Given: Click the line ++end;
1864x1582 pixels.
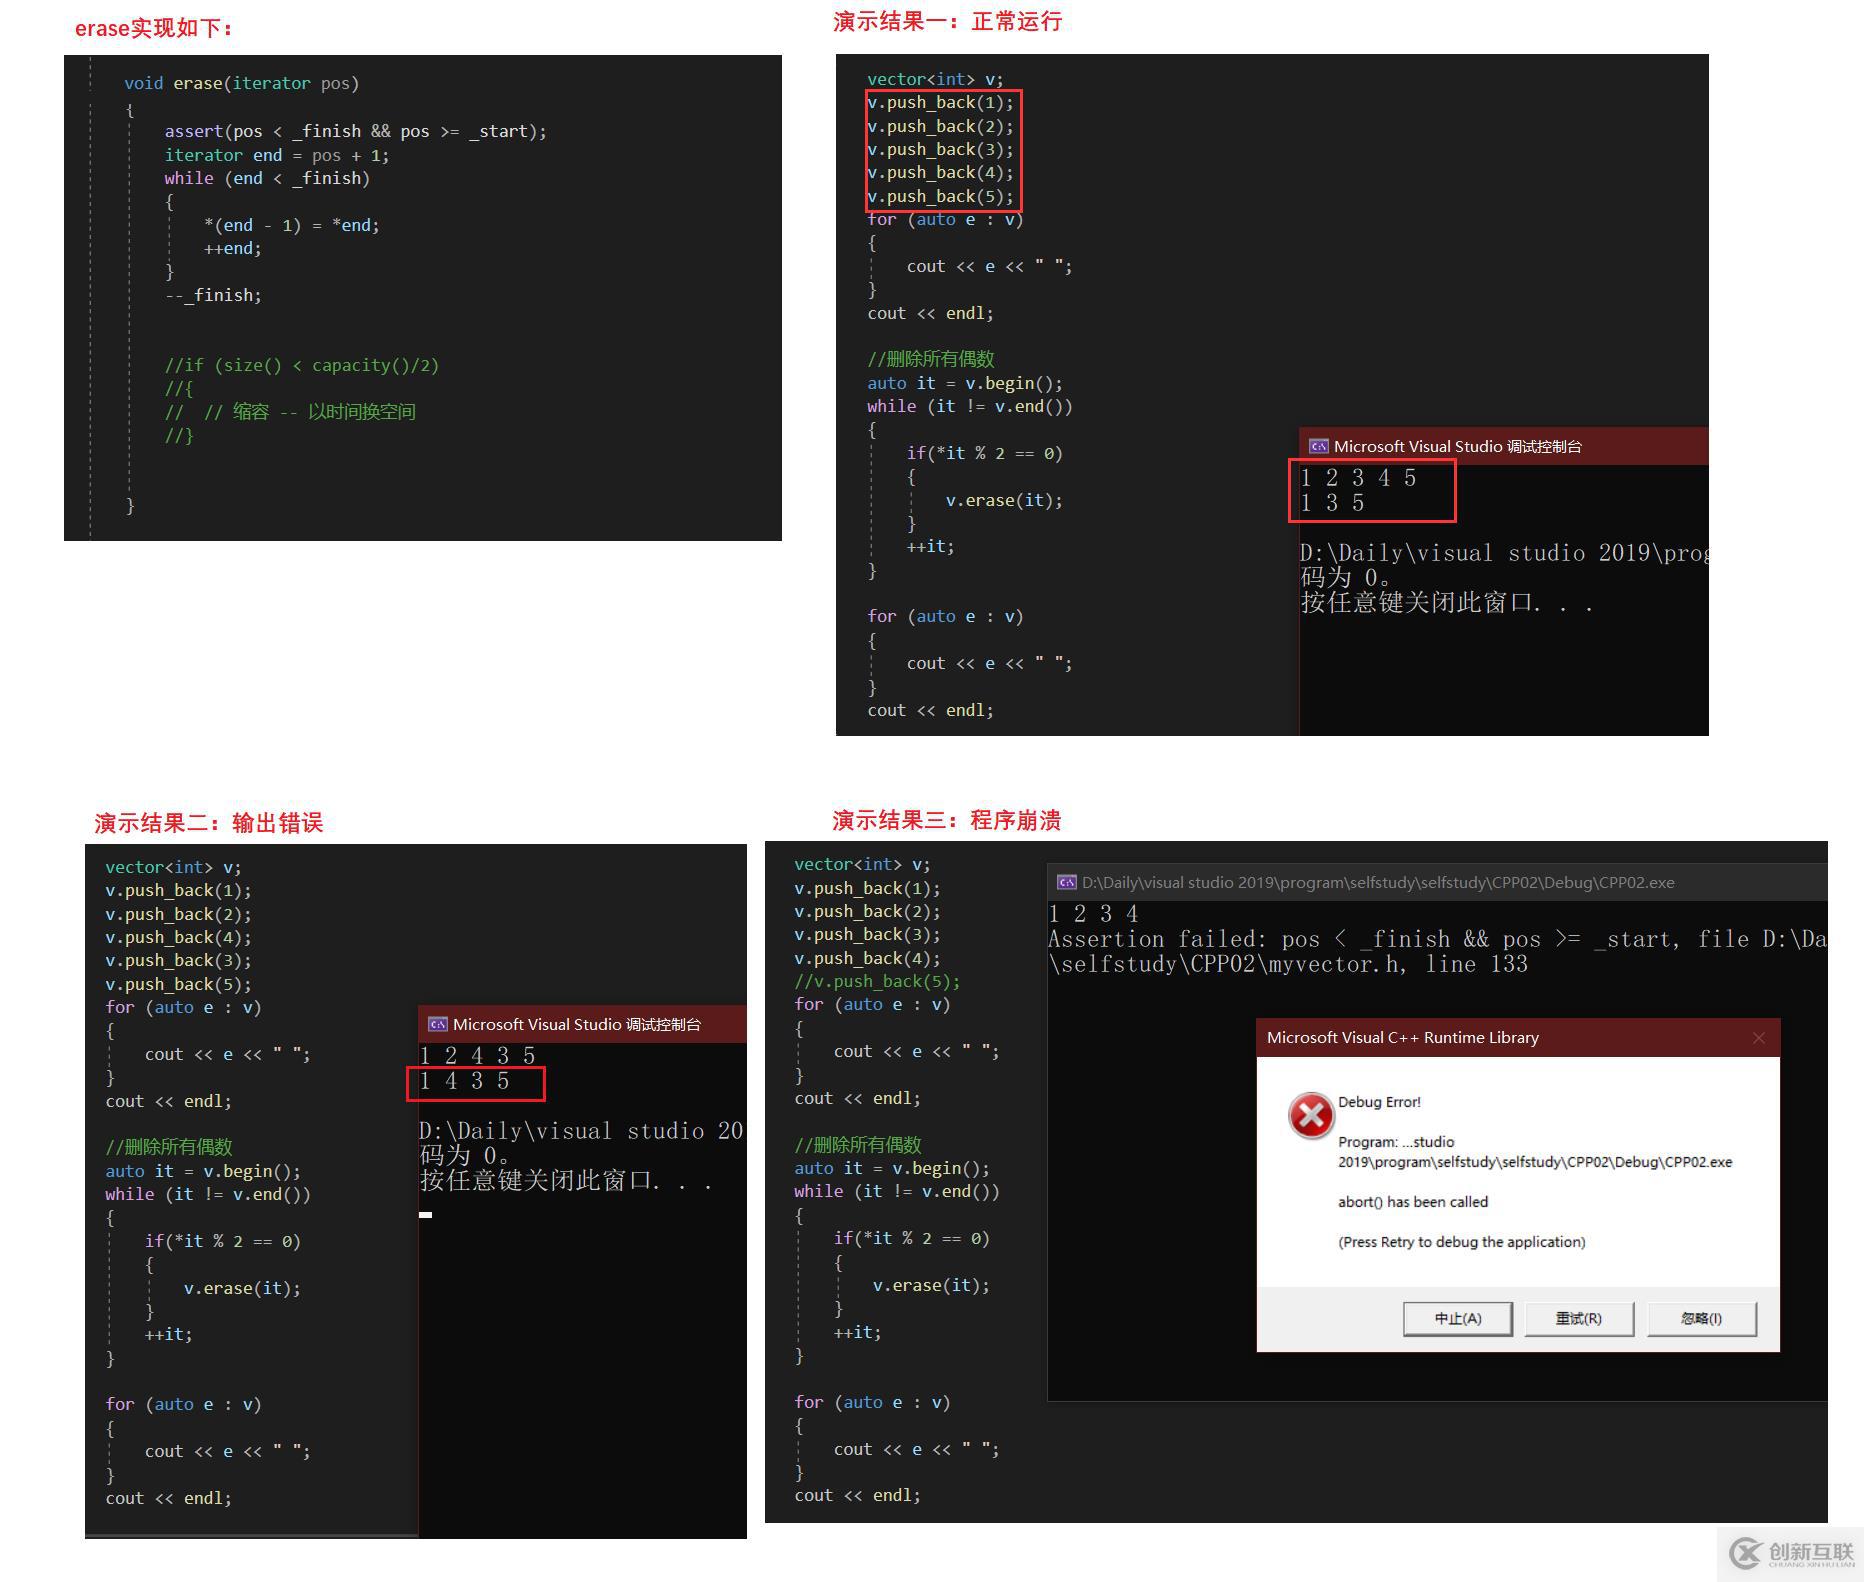Looking at the screenshot, I should [232, 248].
